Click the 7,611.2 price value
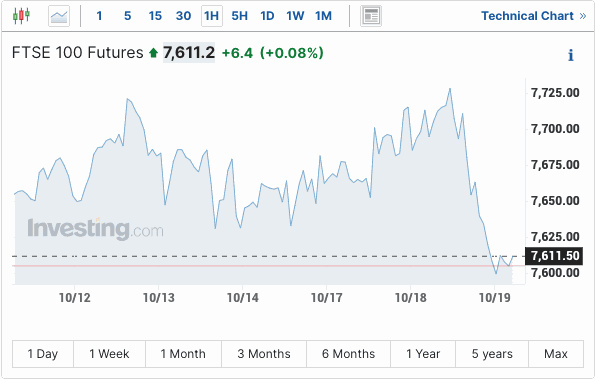The image size is (595, 379). [x=189, y=53]
